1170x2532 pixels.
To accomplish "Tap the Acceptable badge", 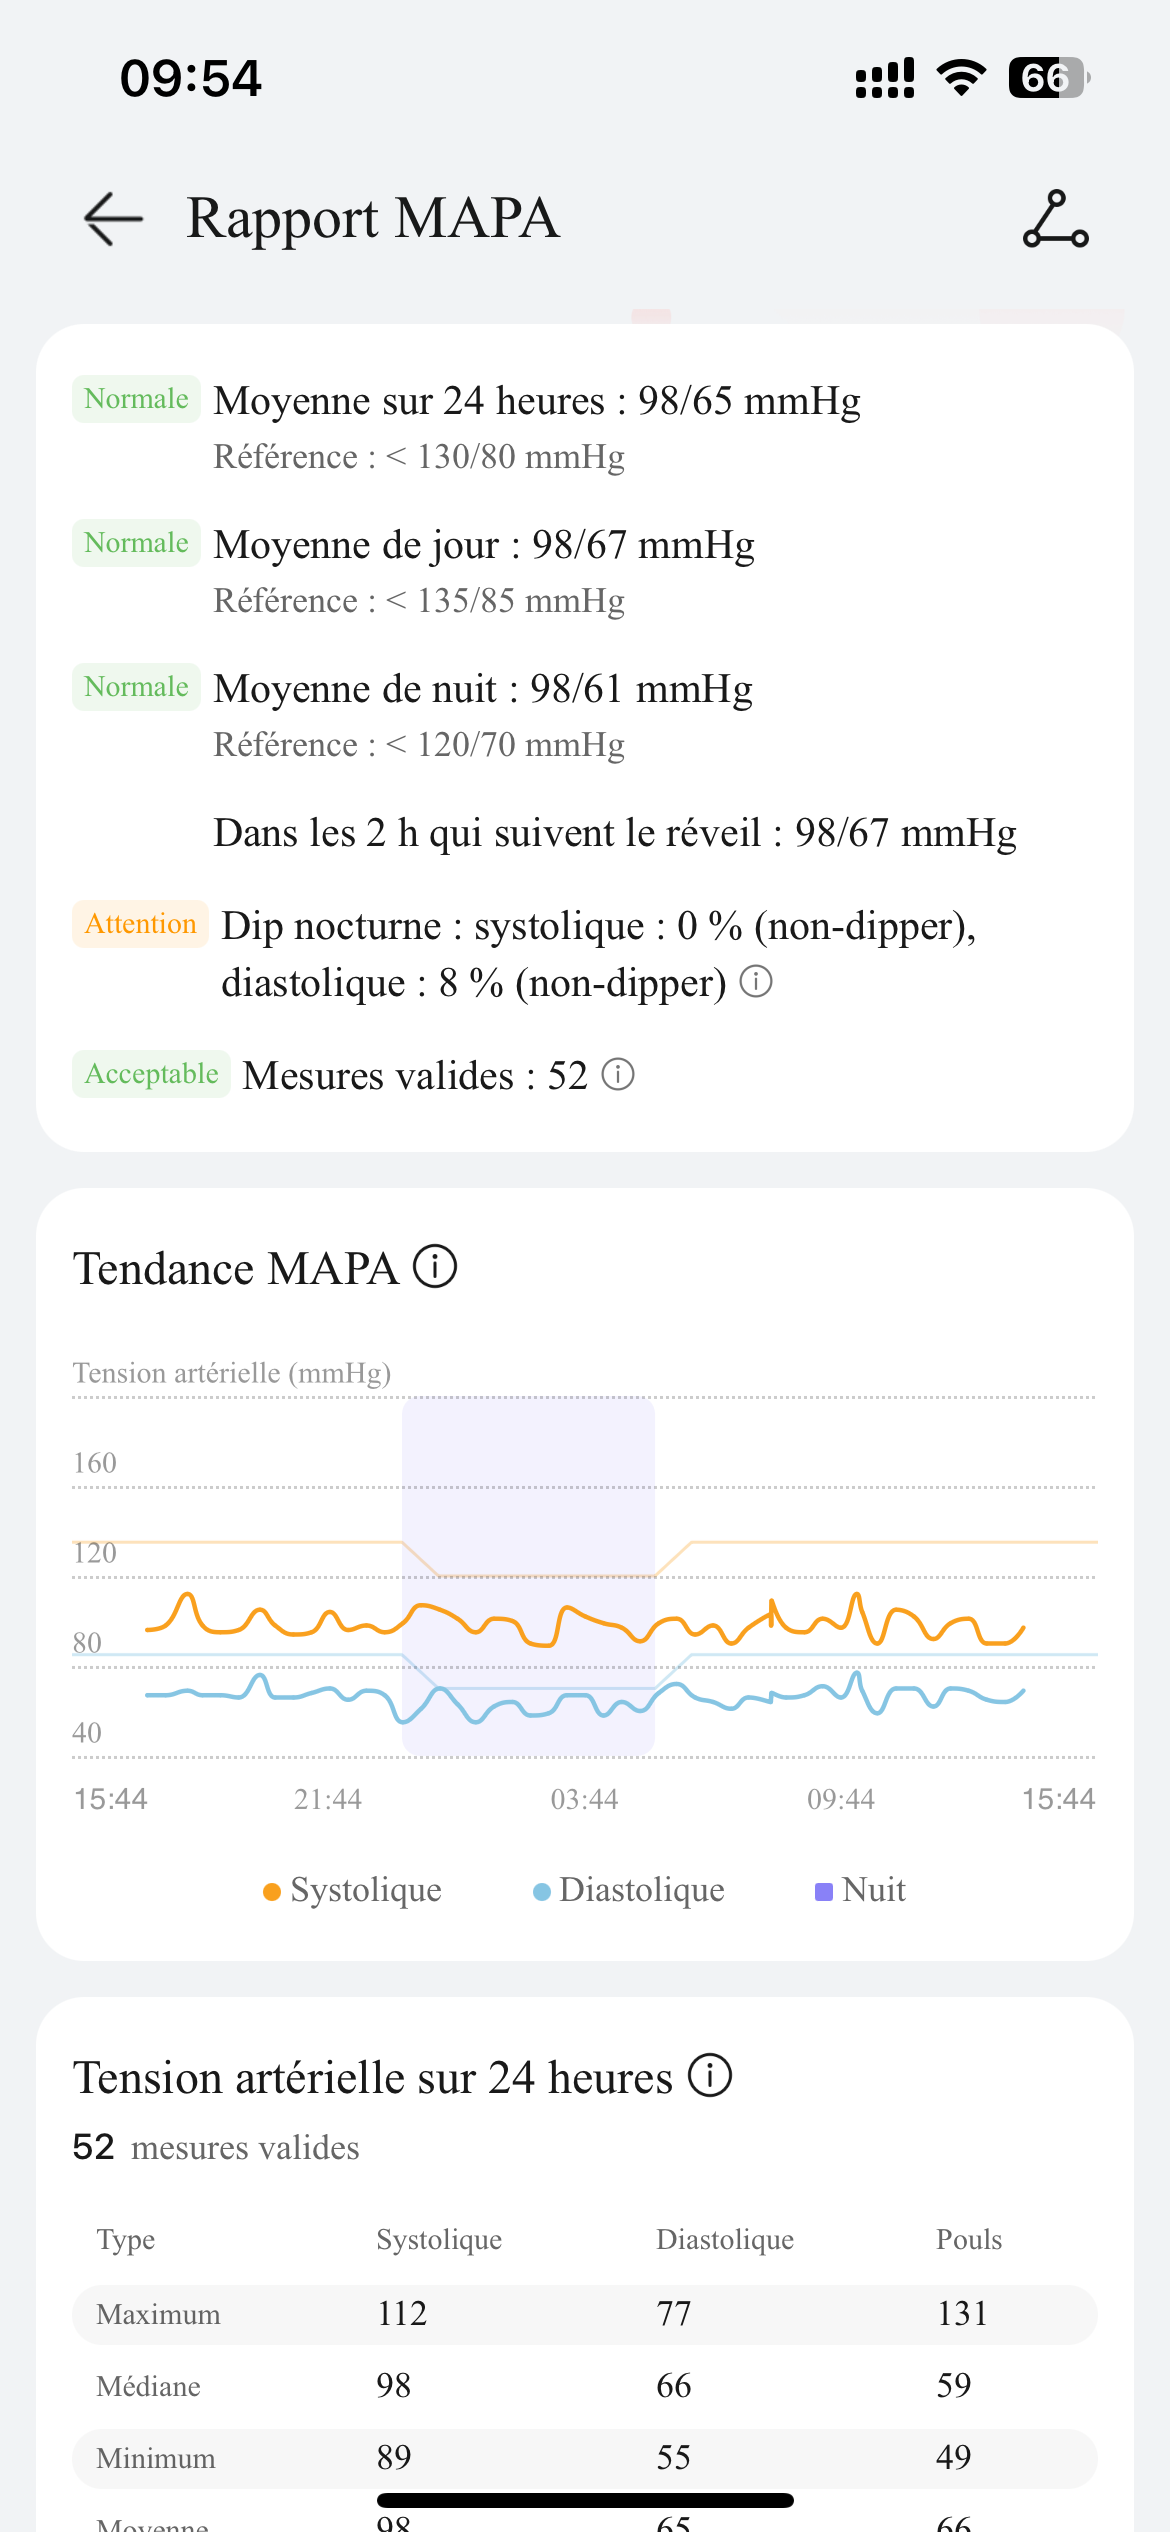I will click(x=151, y=1074).
